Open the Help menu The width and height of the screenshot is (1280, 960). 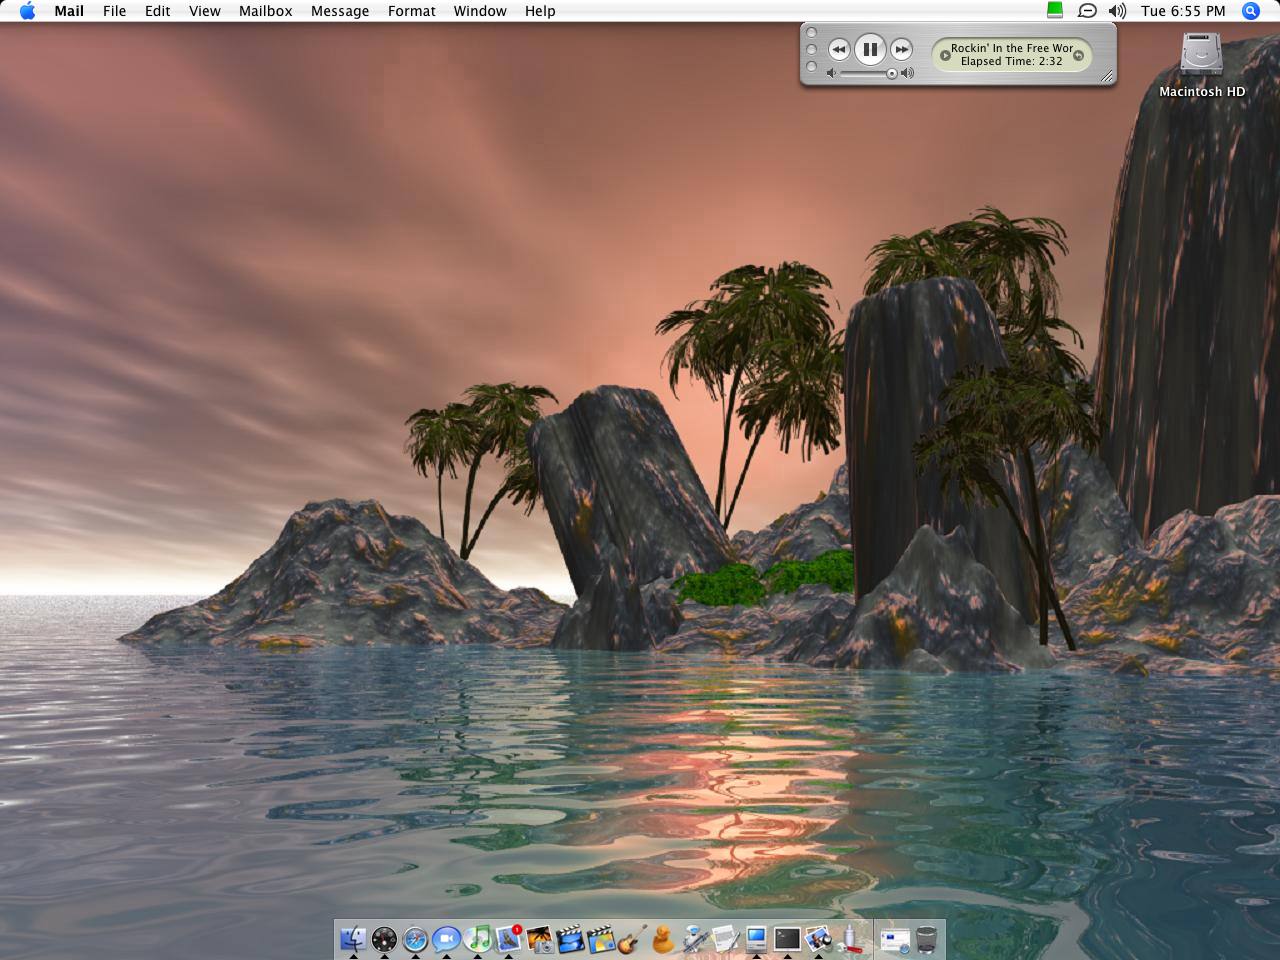pyautogui.click(x=540, y=11)
